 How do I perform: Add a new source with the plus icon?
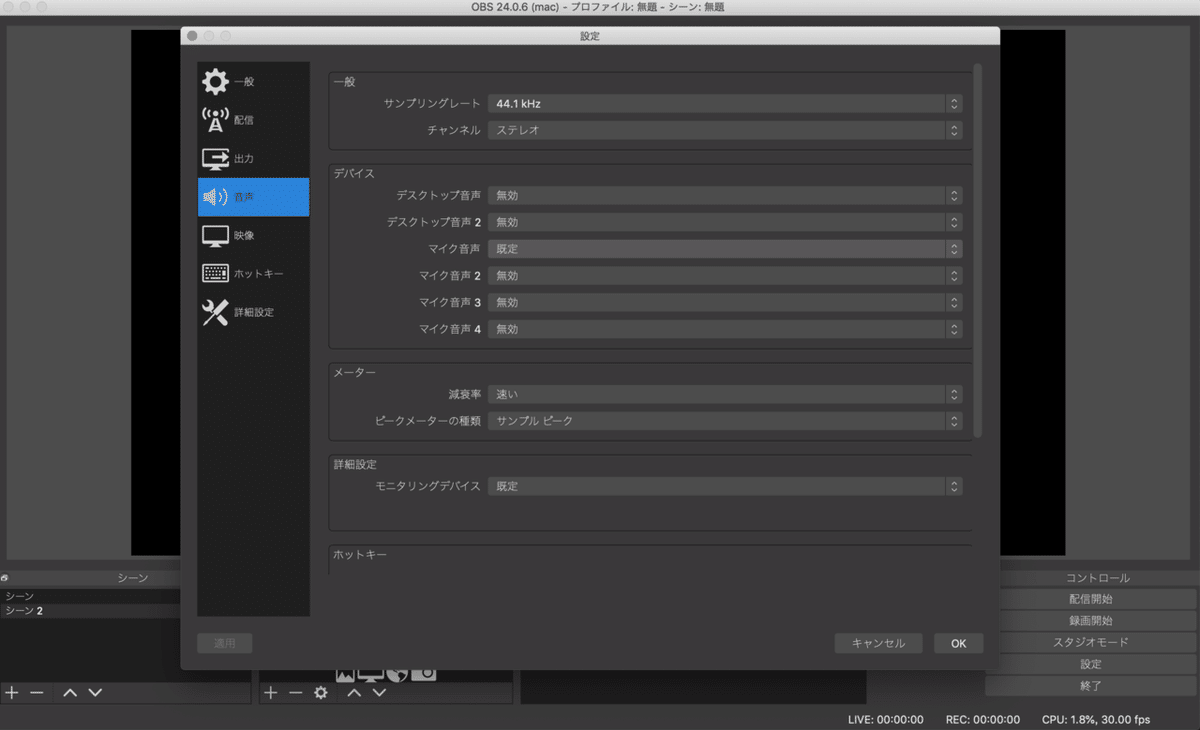click(x=270, y=692)
